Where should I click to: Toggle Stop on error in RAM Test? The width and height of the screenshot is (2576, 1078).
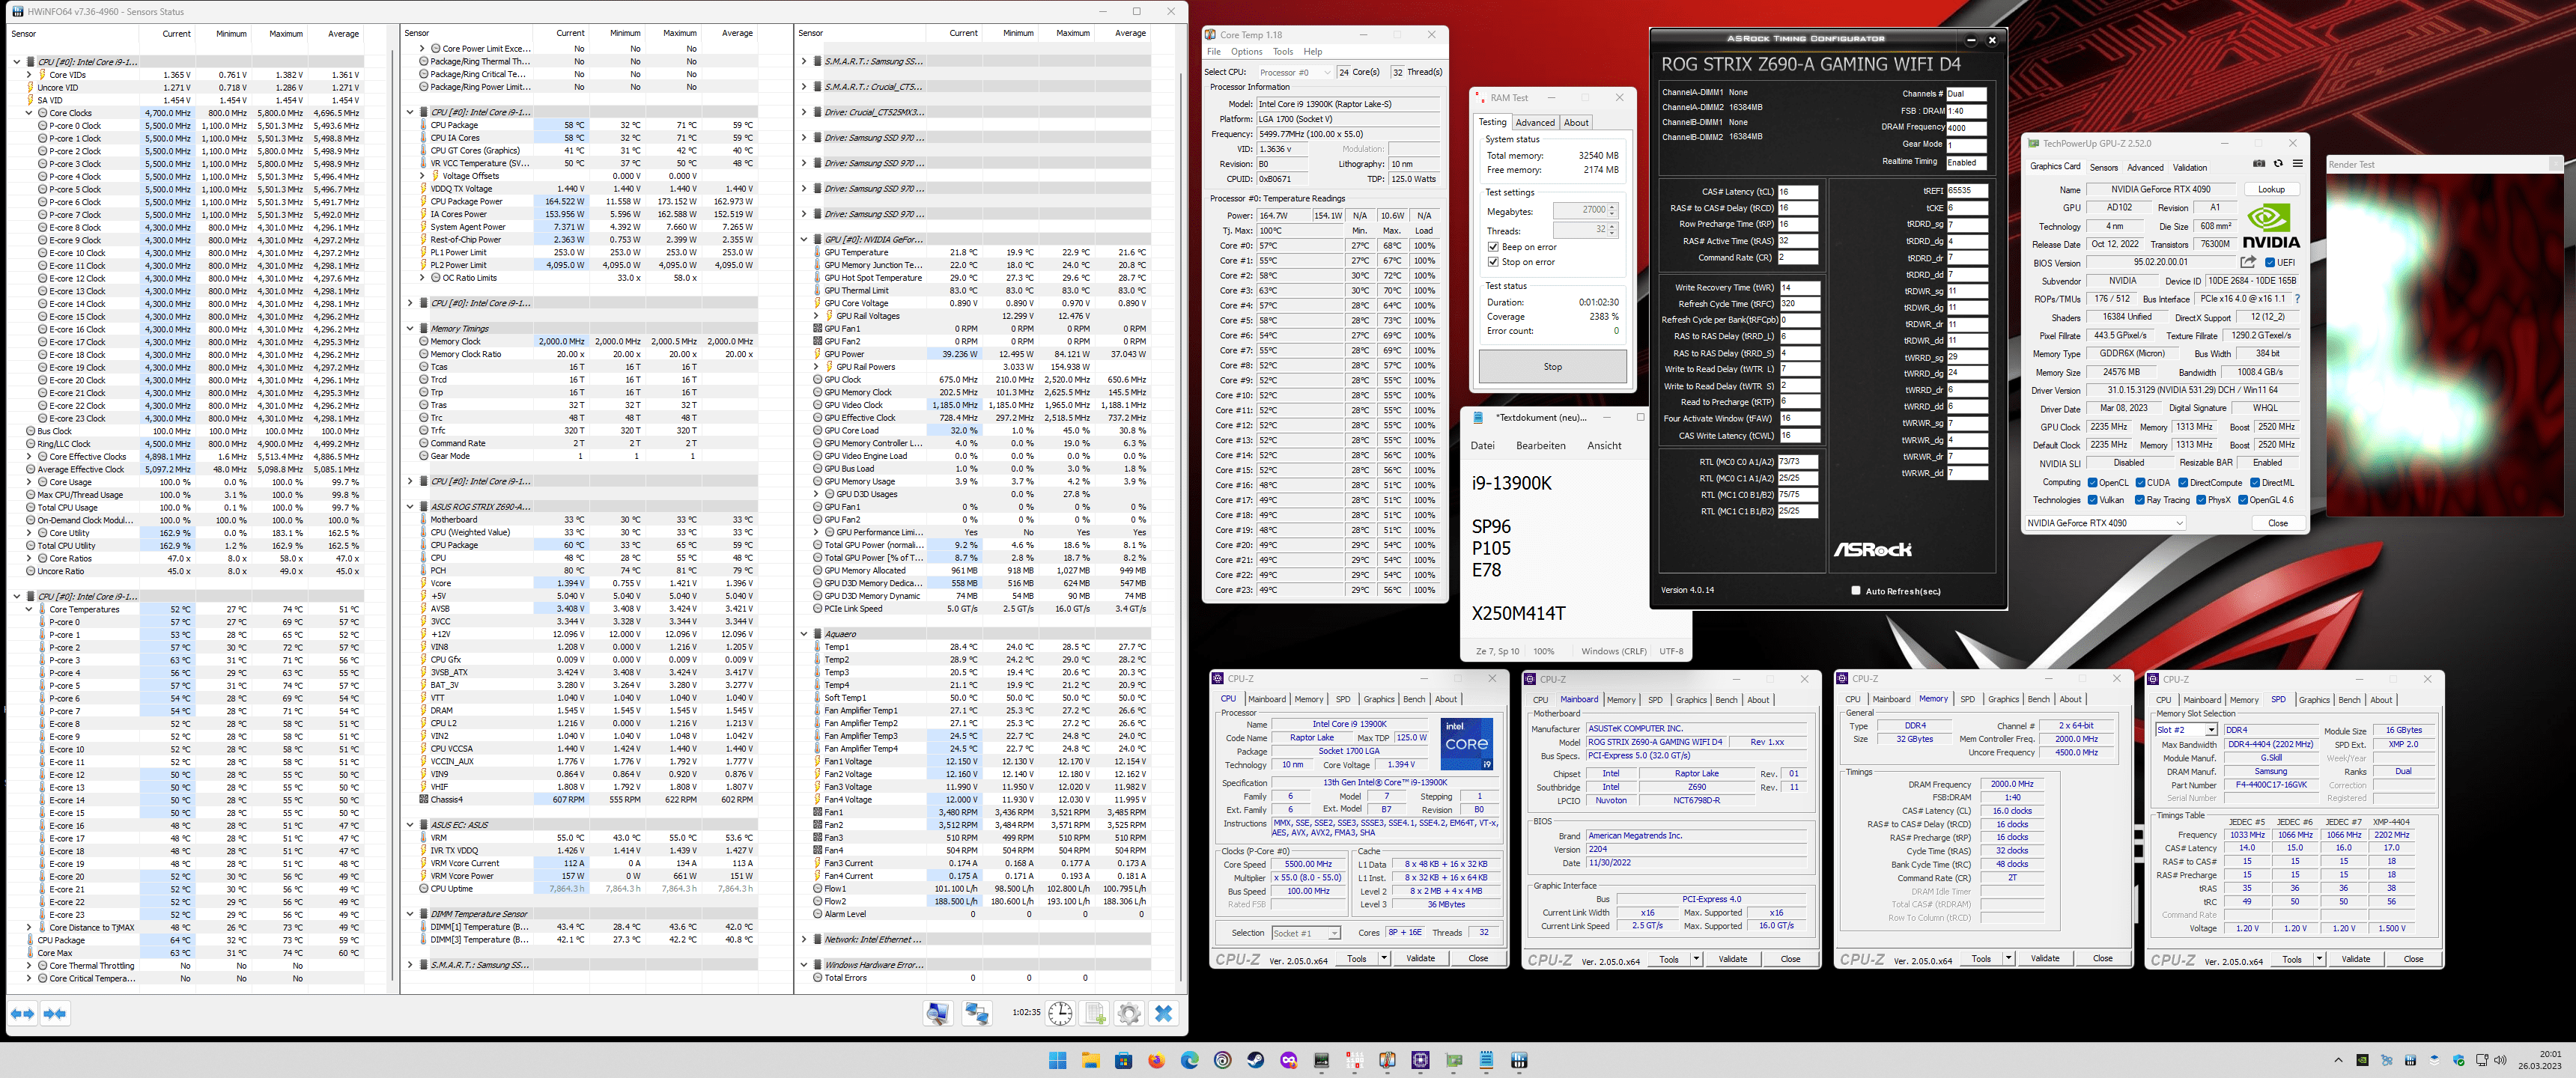[x=1493, y=262]
